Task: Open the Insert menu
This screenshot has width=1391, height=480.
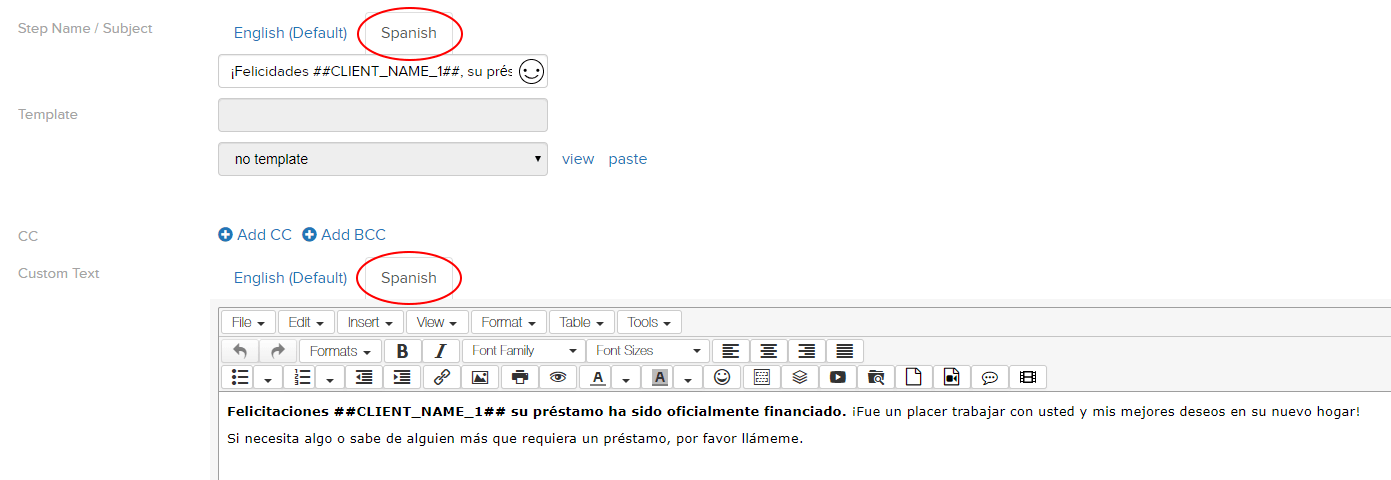Action: click(x=370, y=322)
